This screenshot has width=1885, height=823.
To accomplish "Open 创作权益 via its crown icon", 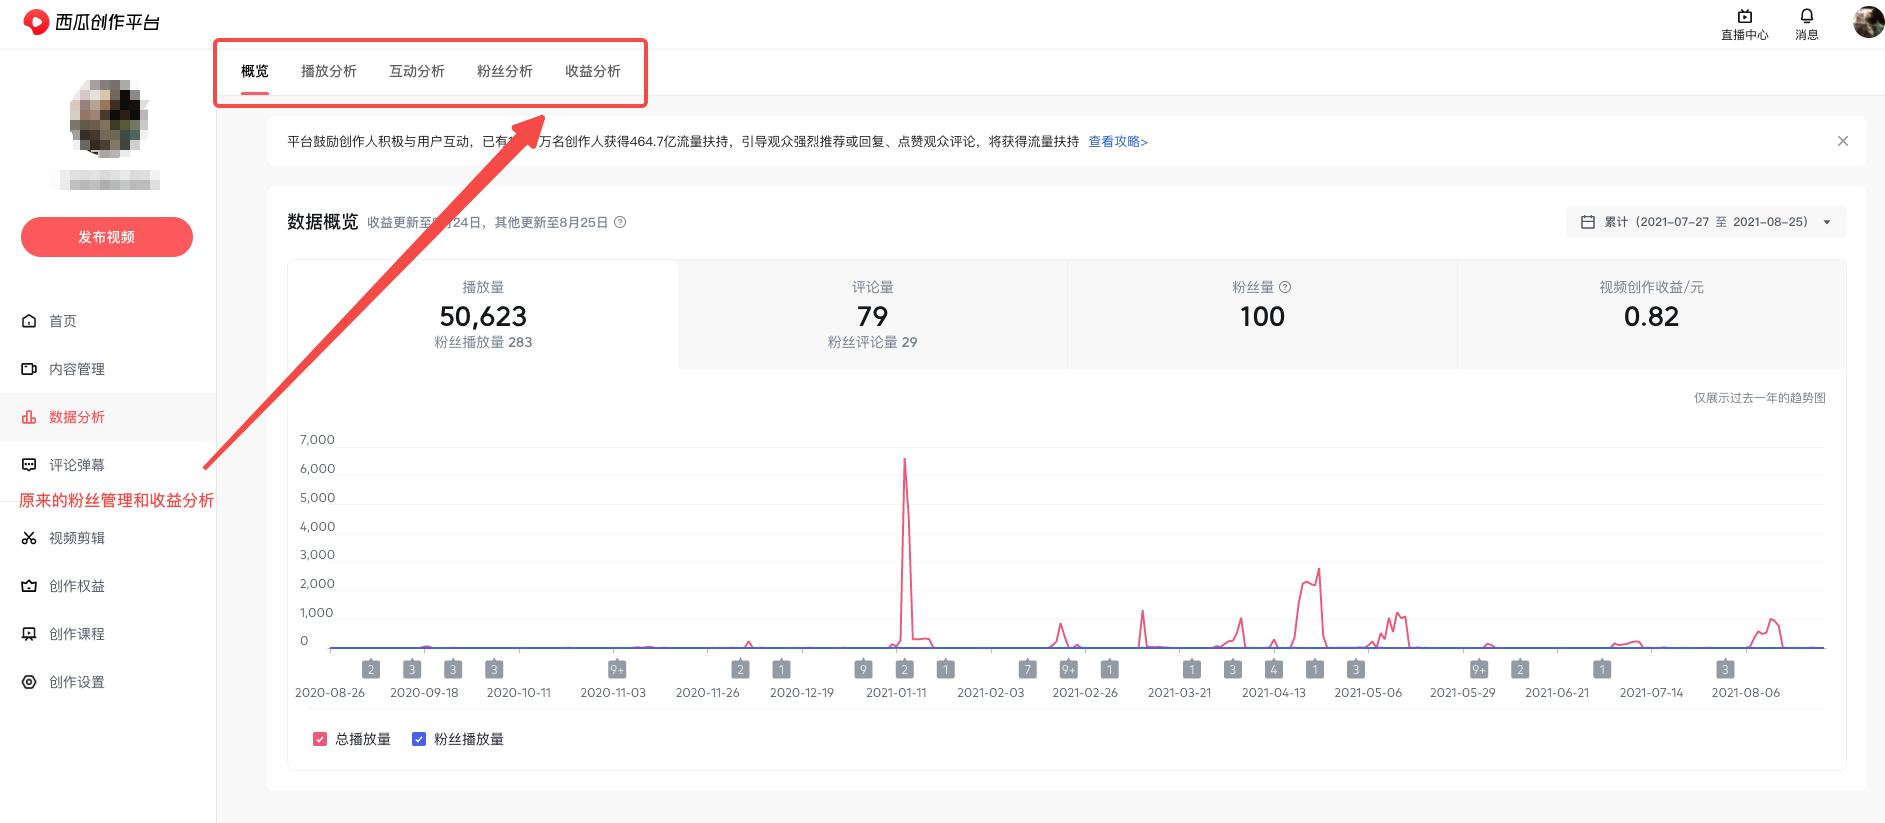I will click(29, 586).
